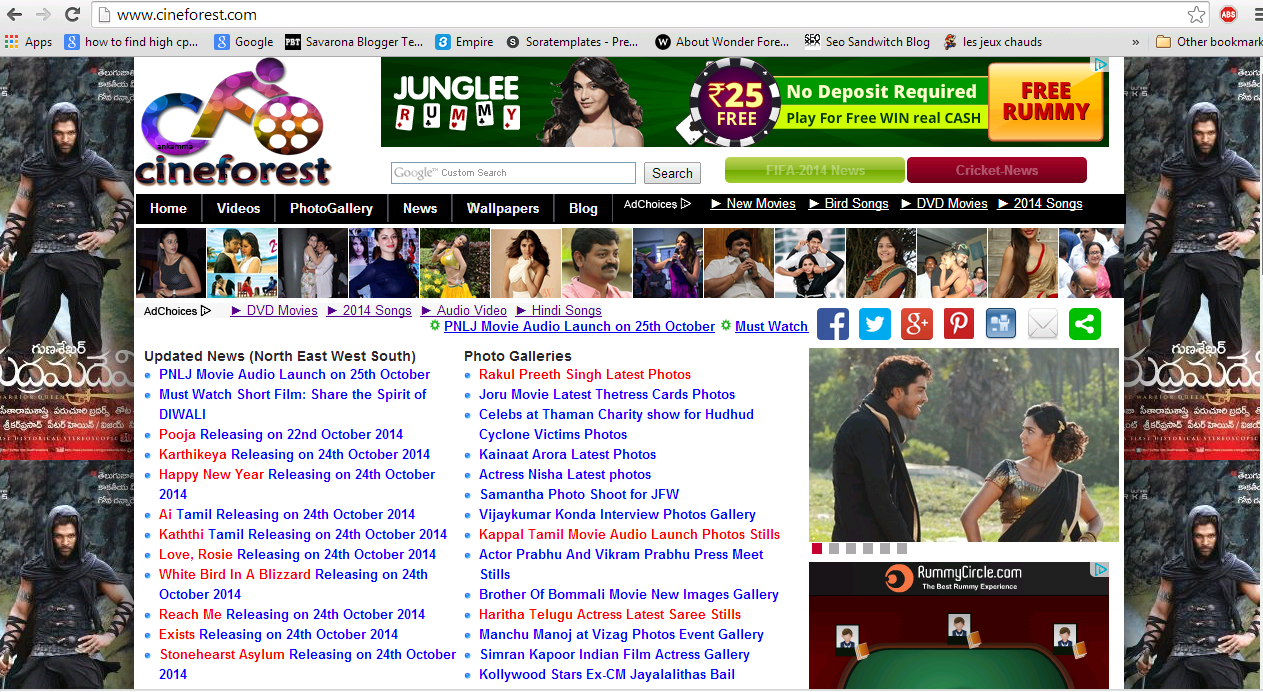
Task: Click RummyCircle ad corner AdChoices icon
Action: click(1099, 570)
